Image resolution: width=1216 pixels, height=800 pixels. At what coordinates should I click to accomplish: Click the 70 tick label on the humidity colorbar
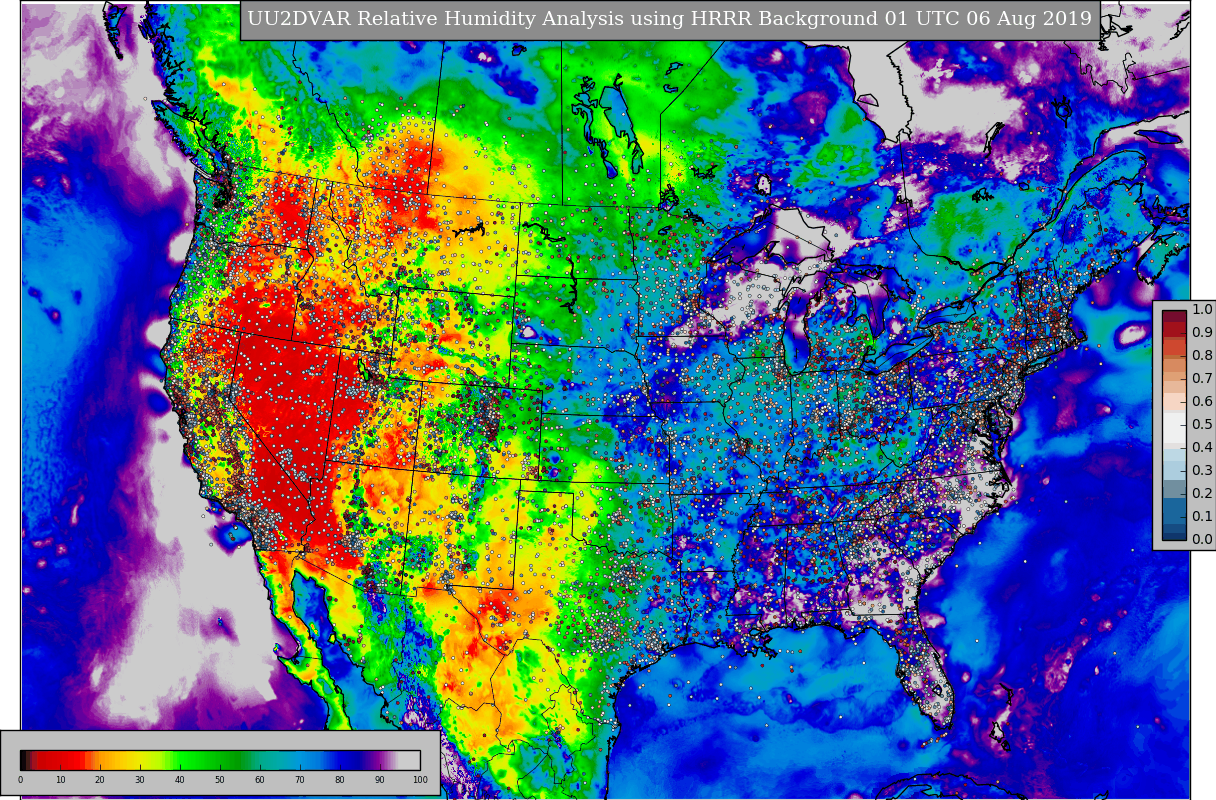(300, 780)
